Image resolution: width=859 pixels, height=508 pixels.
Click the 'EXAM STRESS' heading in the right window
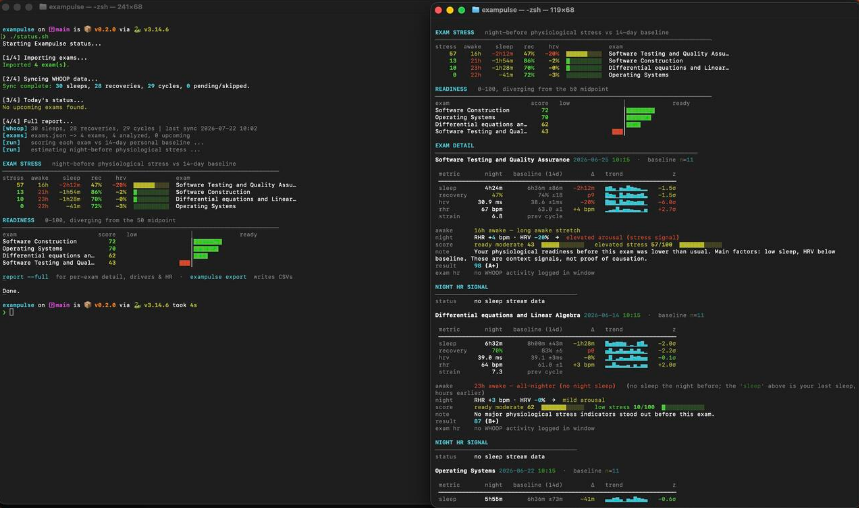point(455,33)
